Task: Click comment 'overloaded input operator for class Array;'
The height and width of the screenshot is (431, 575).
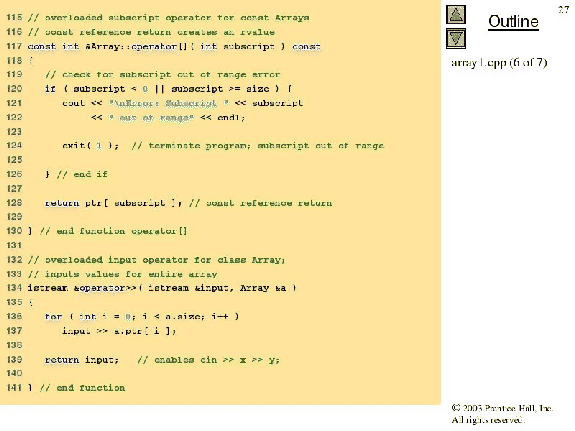Action: click(157, 260)
